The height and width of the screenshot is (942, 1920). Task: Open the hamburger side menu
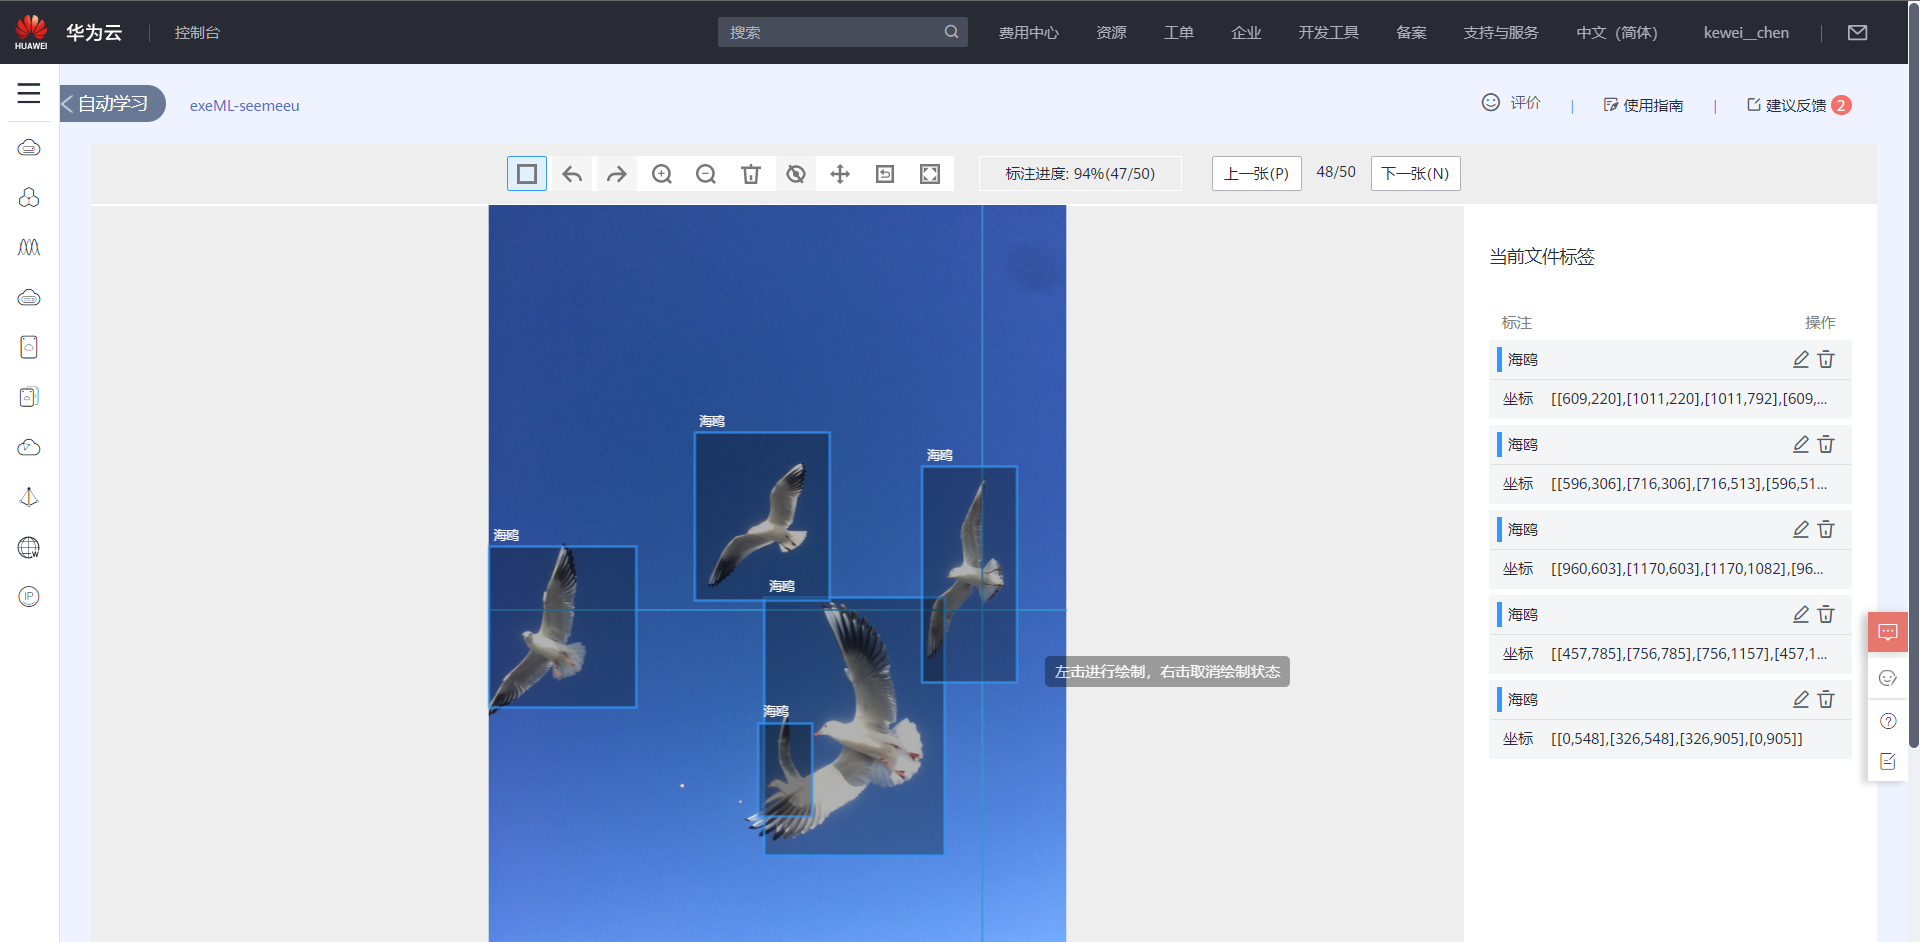tap(29, 93)
